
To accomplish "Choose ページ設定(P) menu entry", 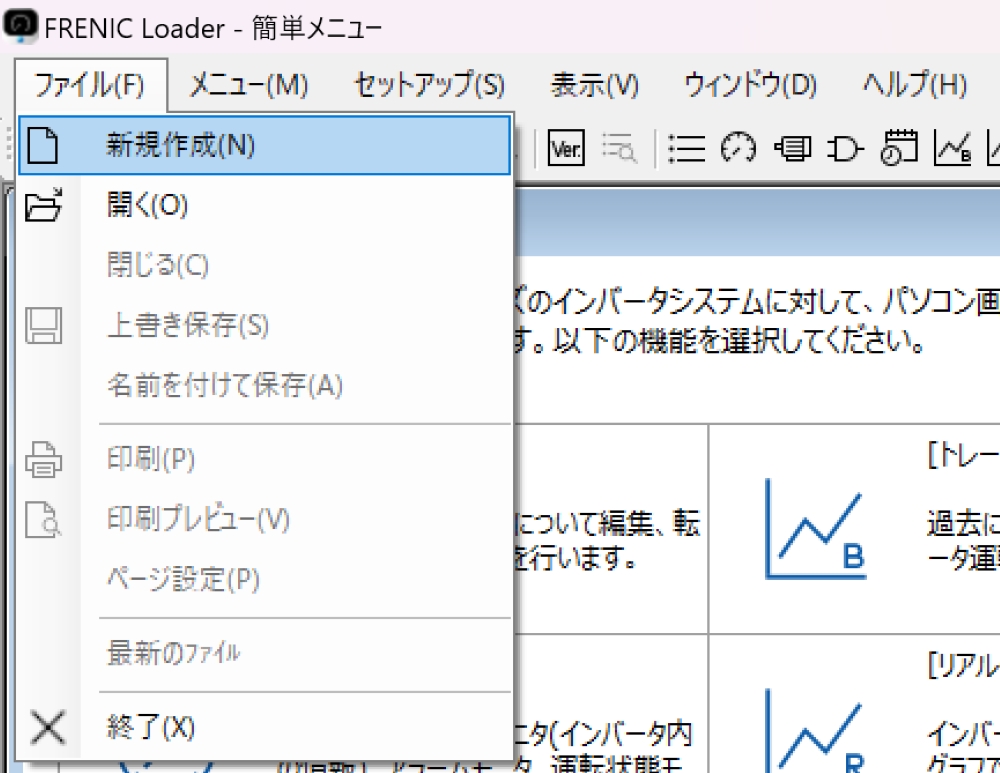I will (265, 579).
